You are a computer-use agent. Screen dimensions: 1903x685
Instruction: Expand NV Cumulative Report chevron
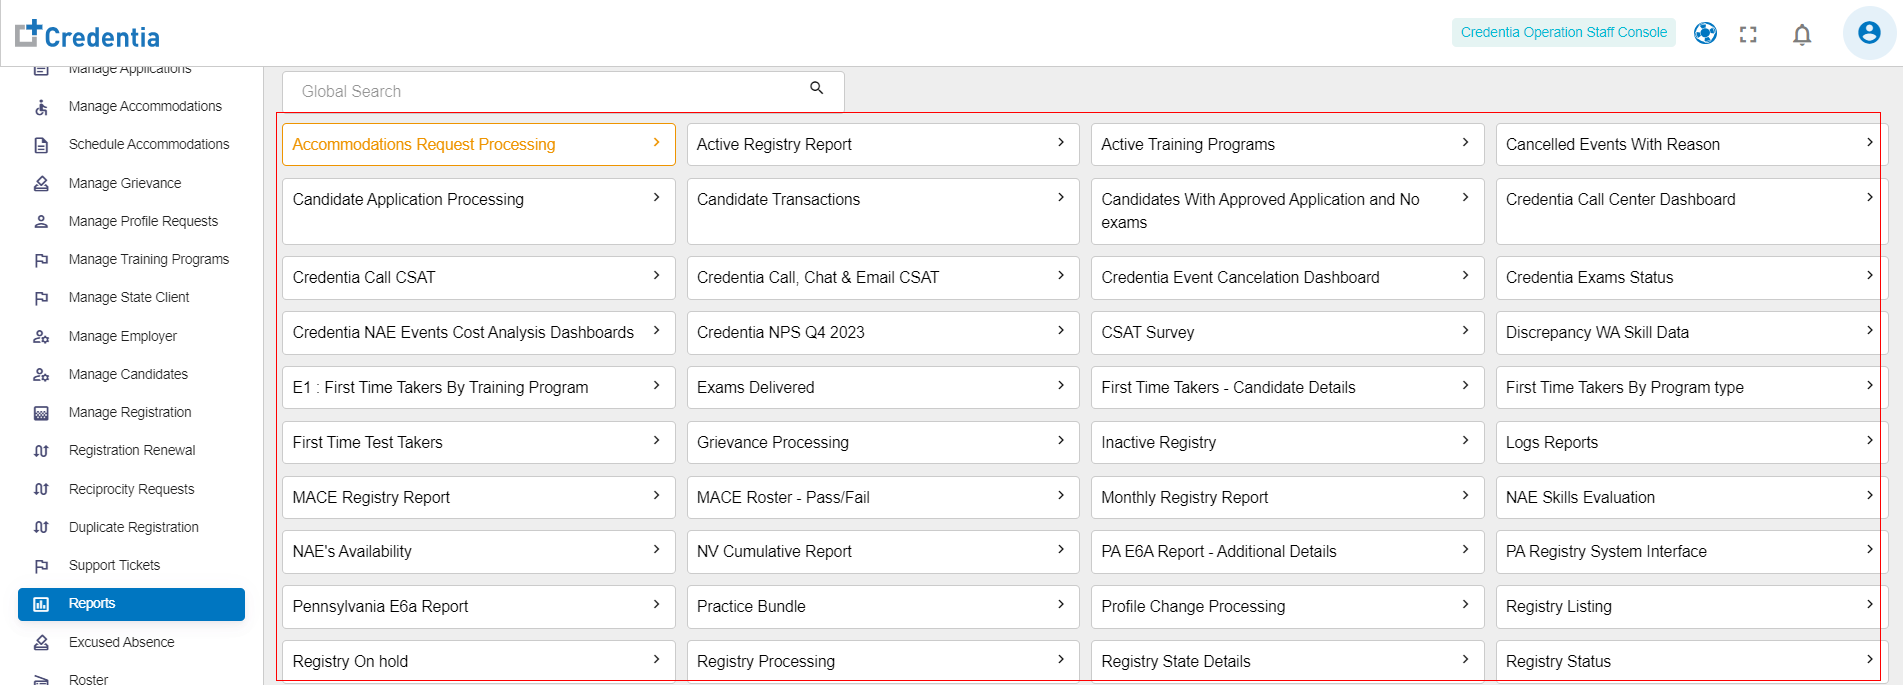click(x=1060, y=550)
